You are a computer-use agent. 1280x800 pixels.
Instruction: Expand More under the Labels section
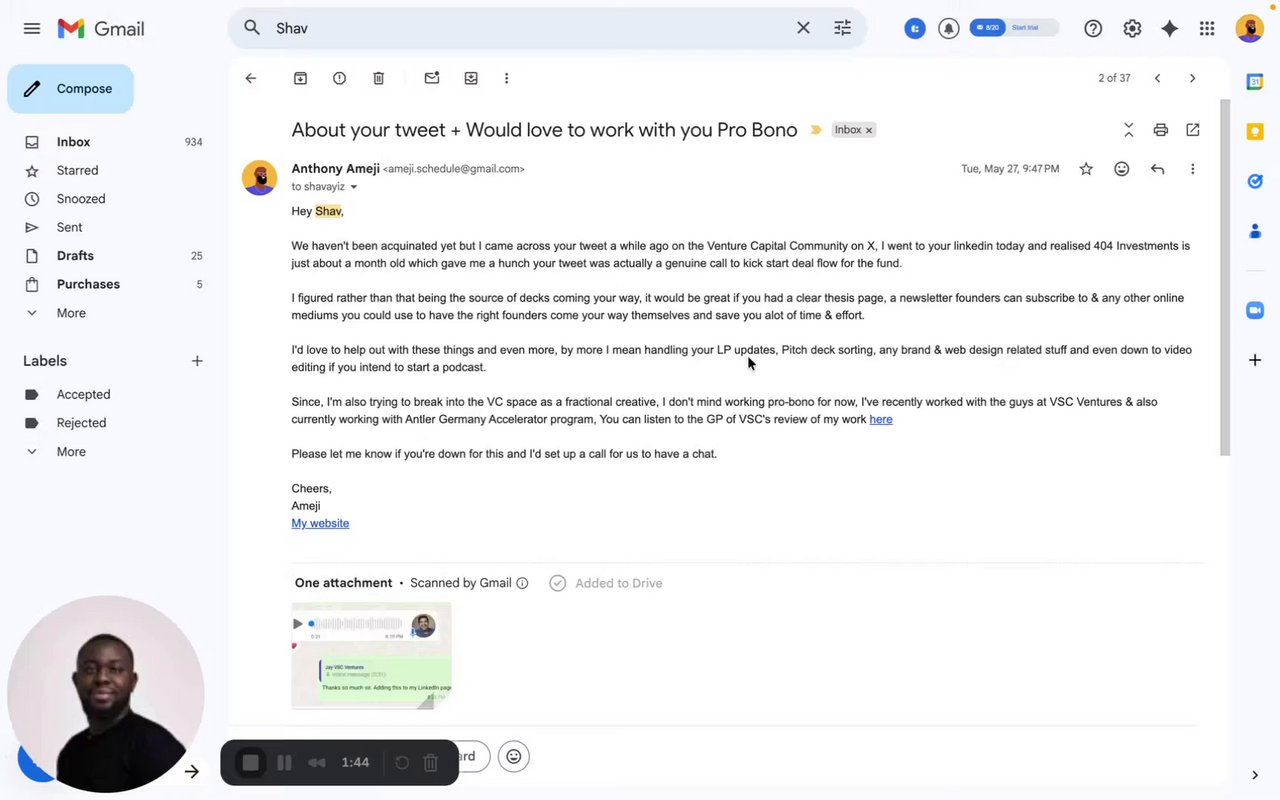[x=70, y=452]
